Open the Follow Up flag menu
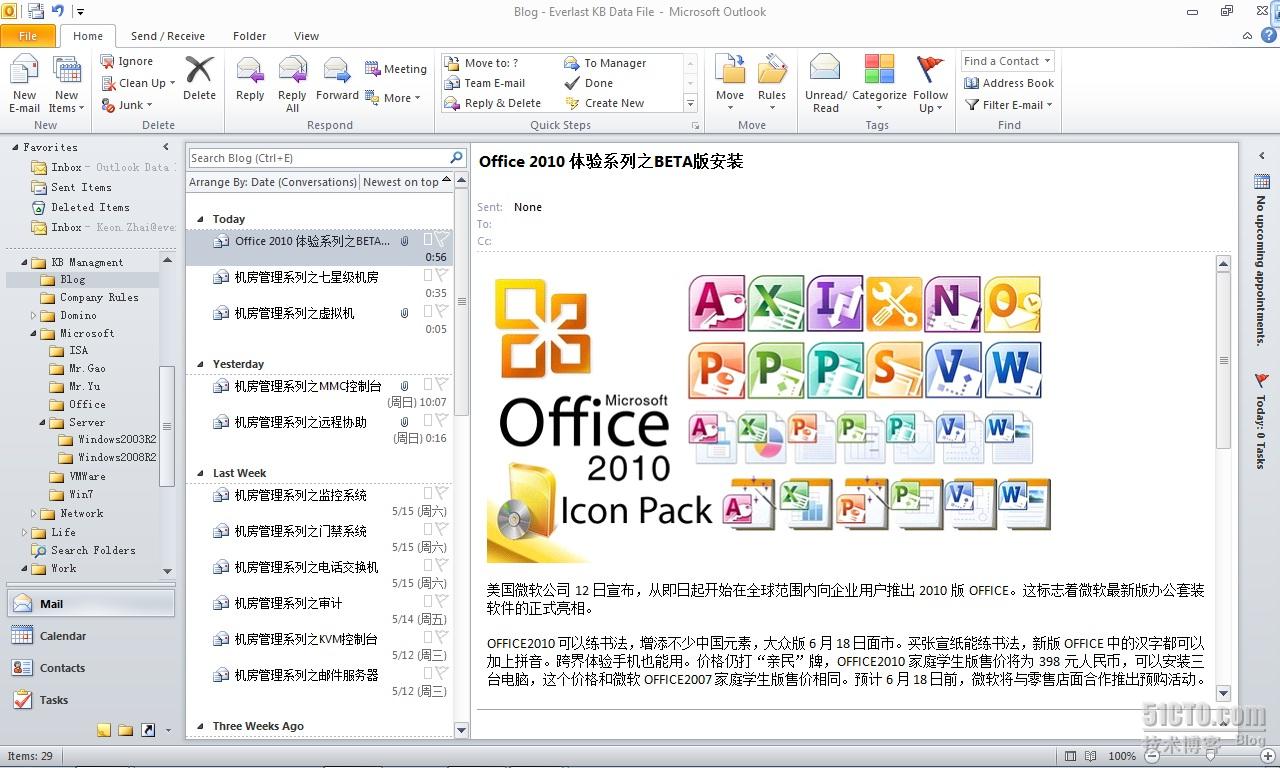This screenshot has width=1280, height=768. (930, 85)
